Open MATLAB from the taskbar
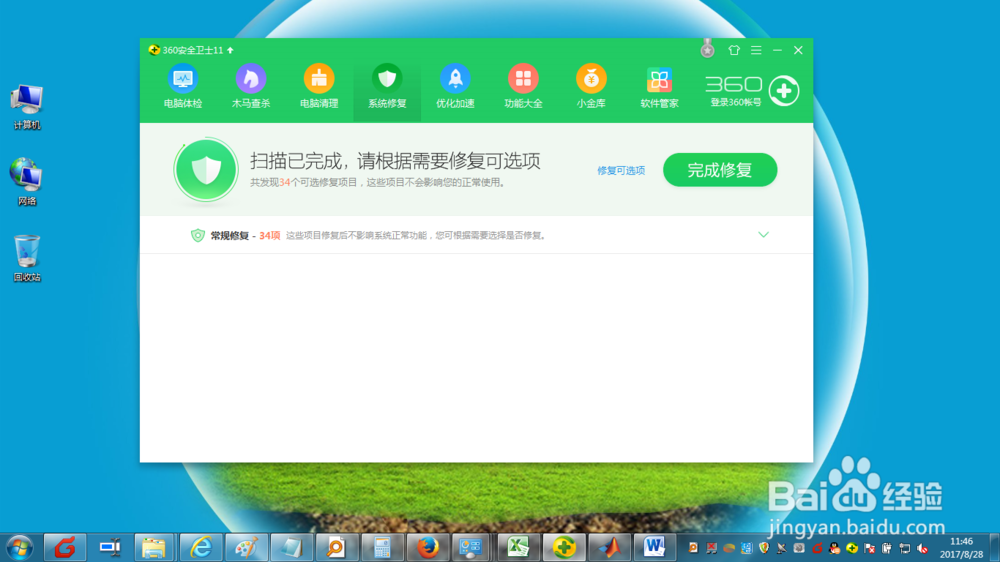The width and height of the screenshot is (1000, 562). [x=608, y=547]
